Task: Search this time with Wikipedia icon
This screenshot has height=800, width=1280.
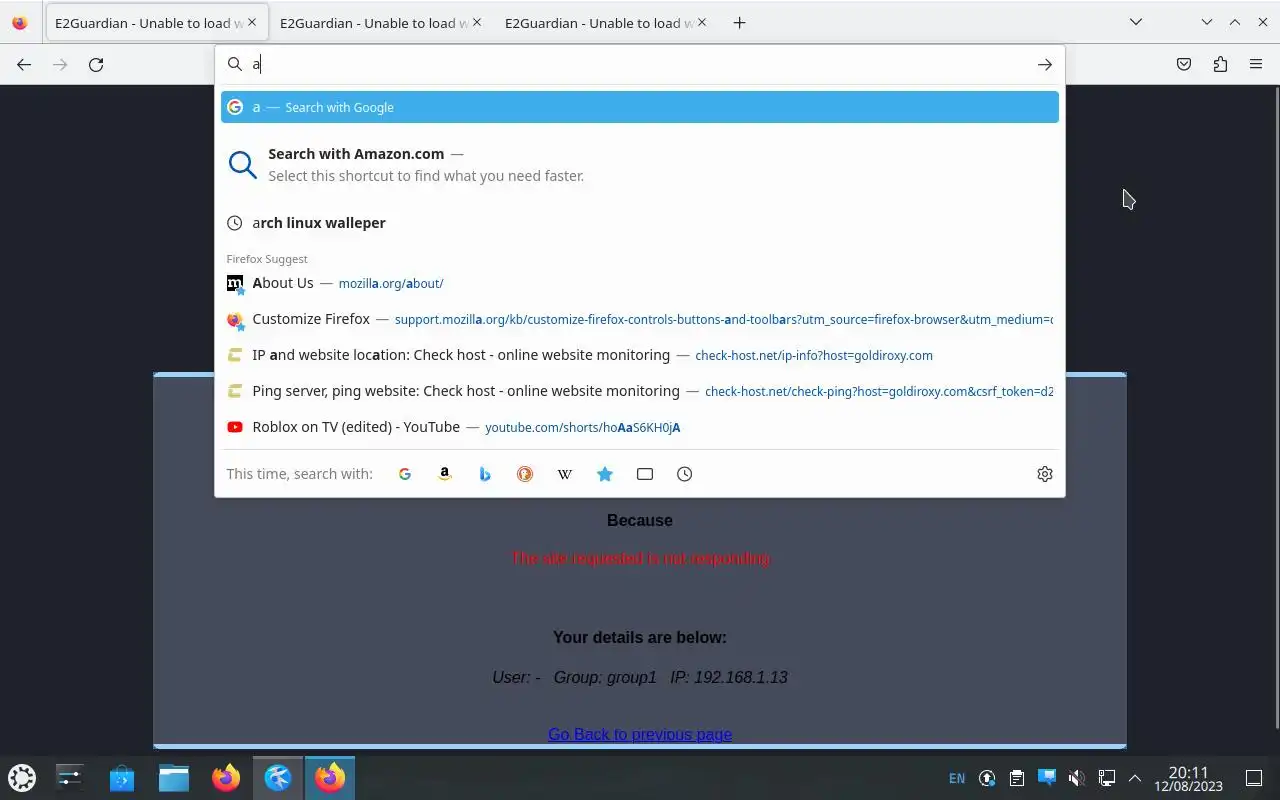Action: pyautogui.click(x=565, y=474)
